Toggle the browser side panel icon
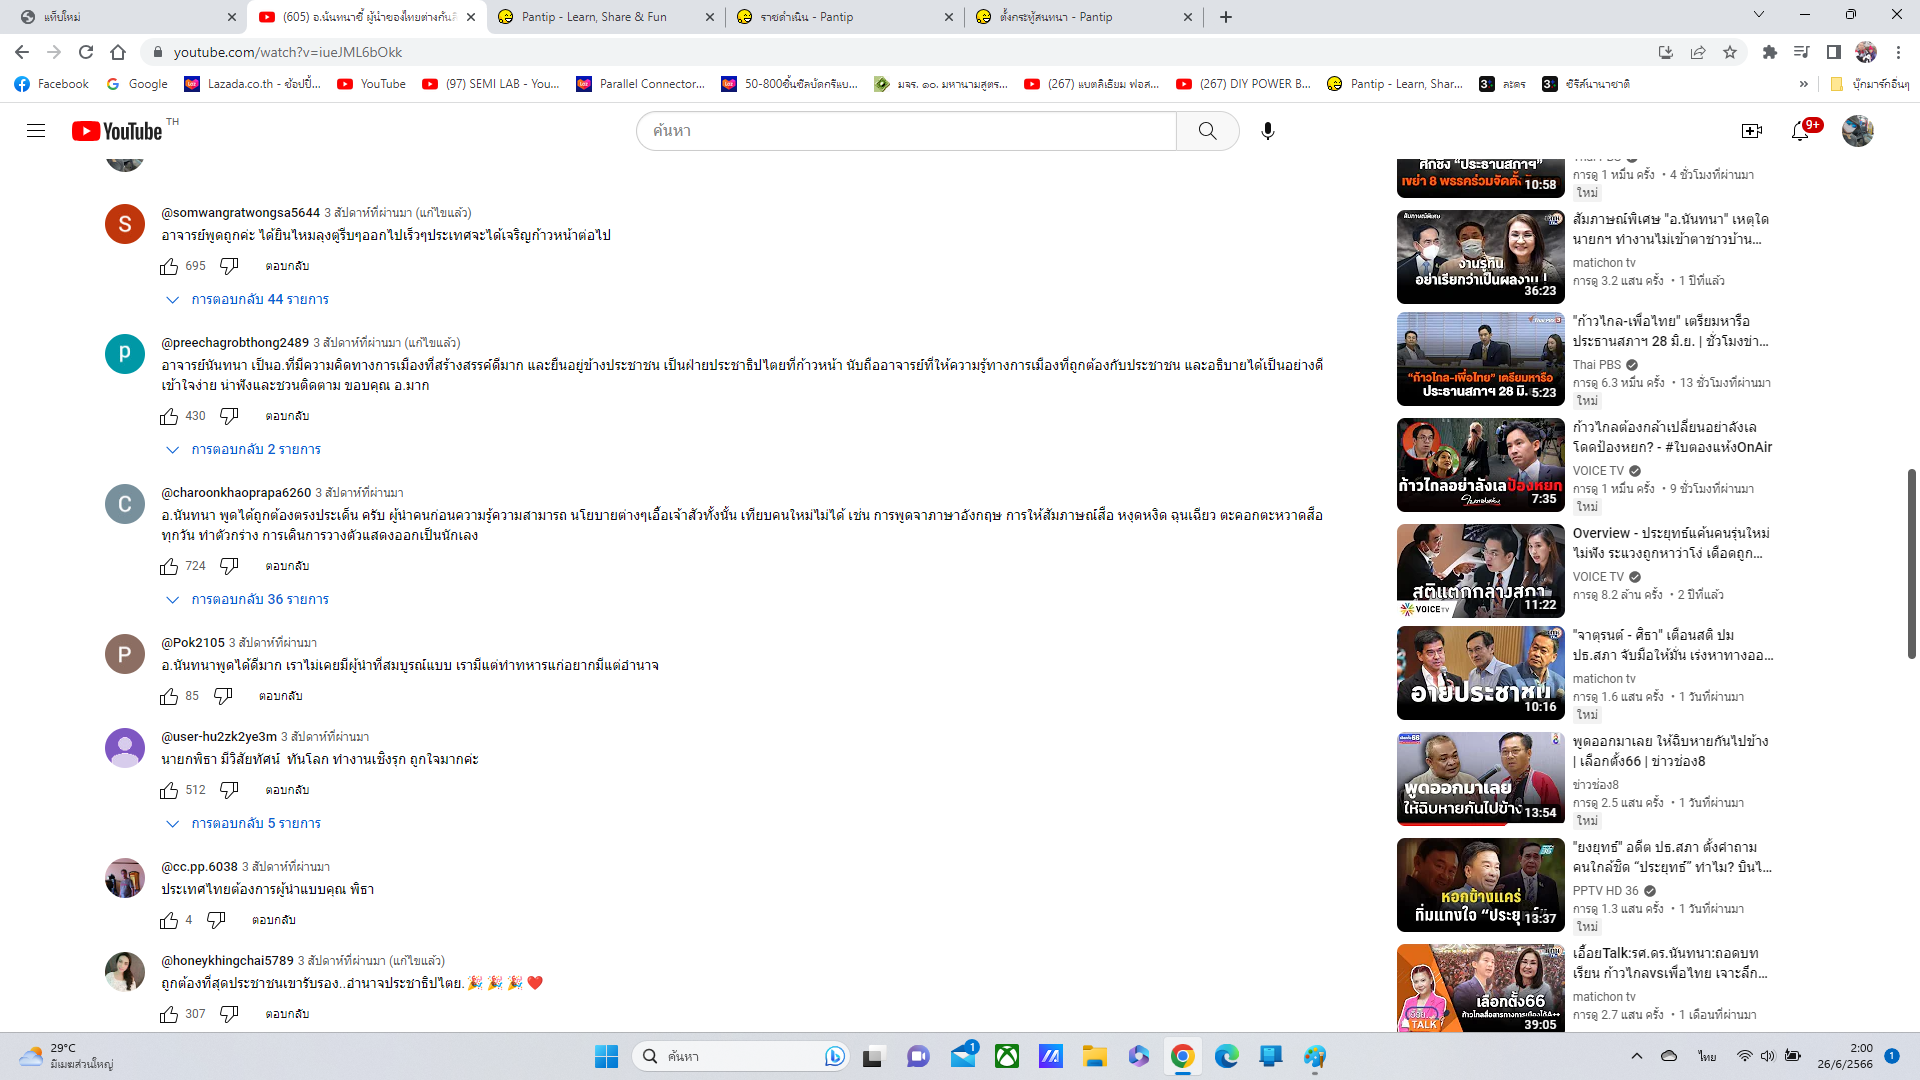The height and width of the screenshot is (1080, 1920). (1834, 52)
